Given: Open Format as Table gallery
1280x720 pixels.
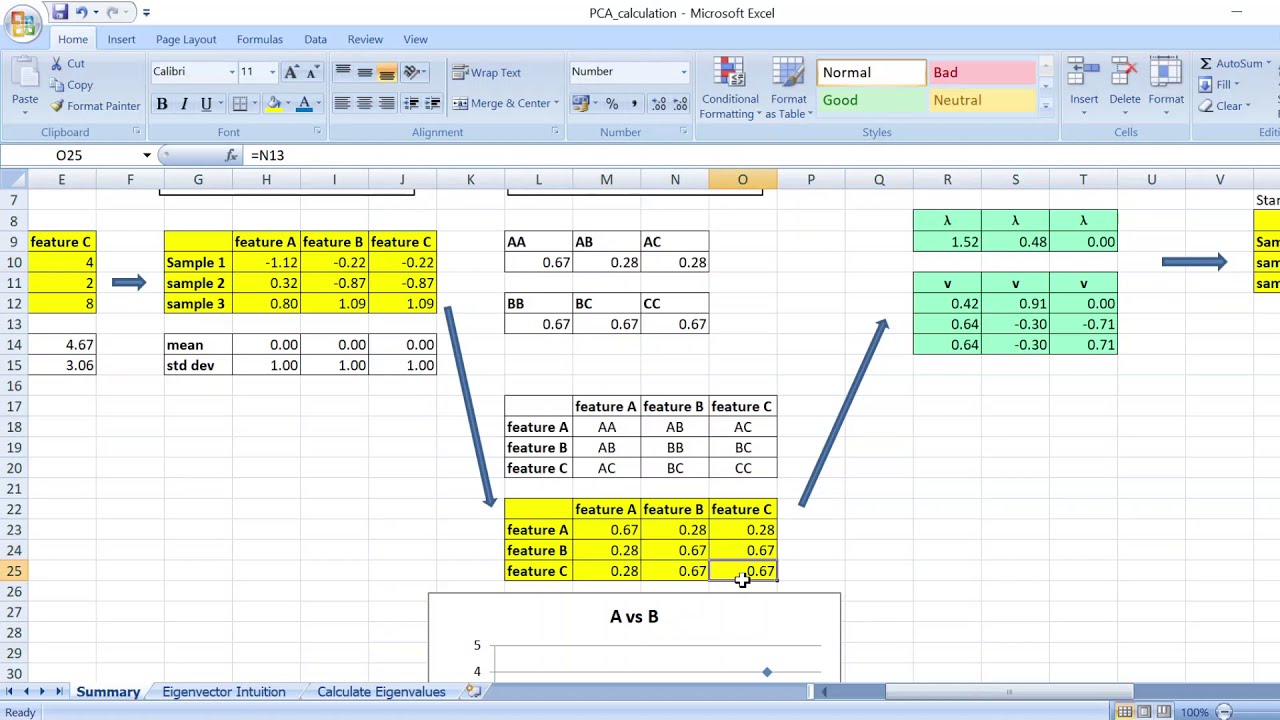Looking at the screenshot, I should [x=789, y=89].
